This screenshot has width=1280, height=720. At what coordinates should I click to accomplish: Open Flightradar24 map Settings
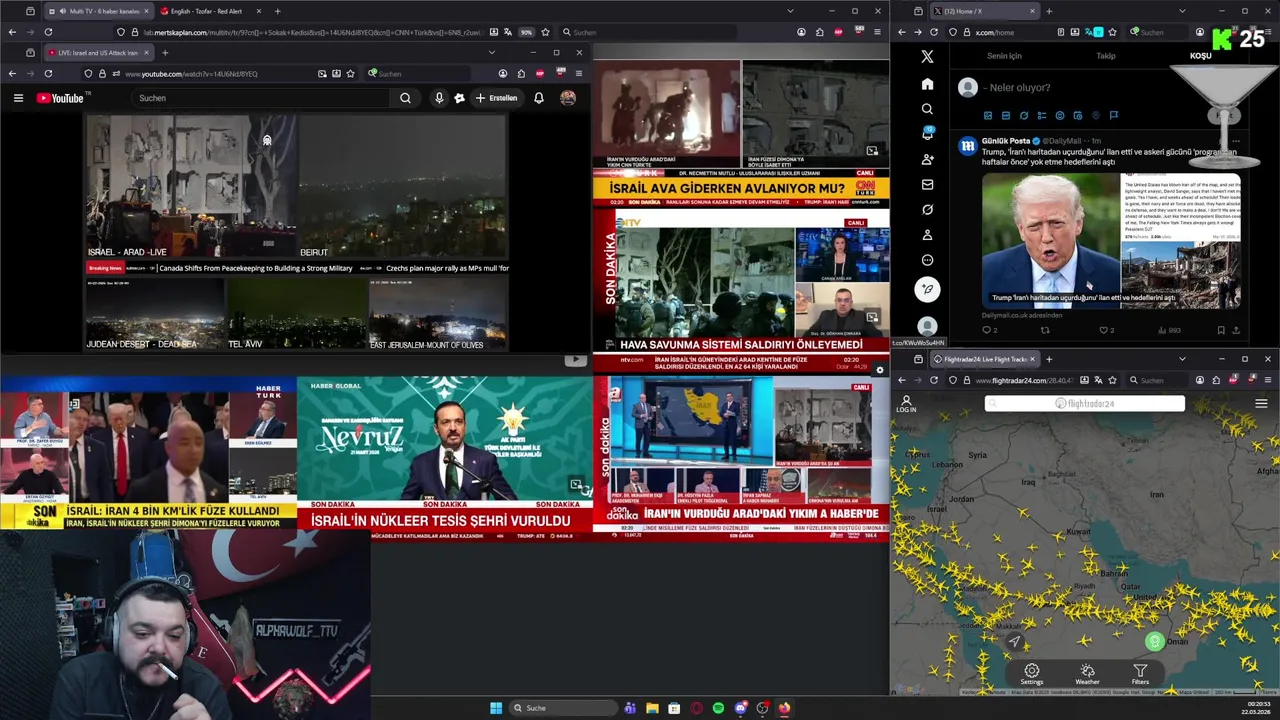(x=1031, y=675)
